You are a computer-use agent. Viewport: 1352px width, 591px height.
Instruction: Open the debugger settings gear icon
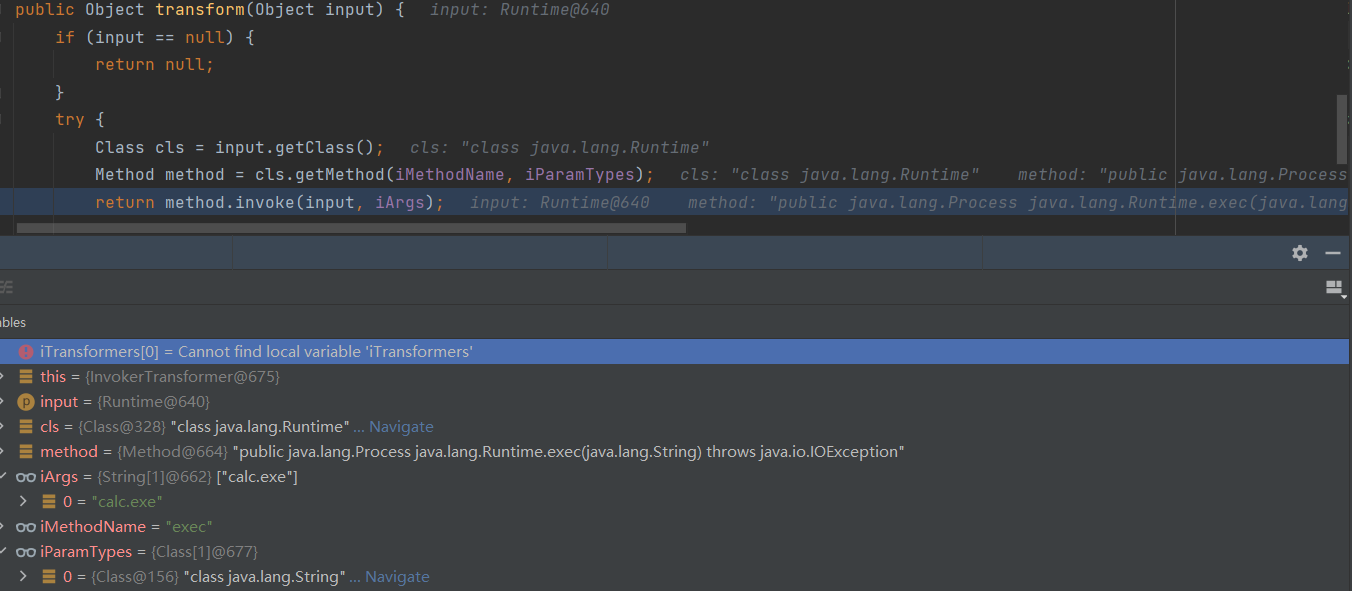point(1299,253)
